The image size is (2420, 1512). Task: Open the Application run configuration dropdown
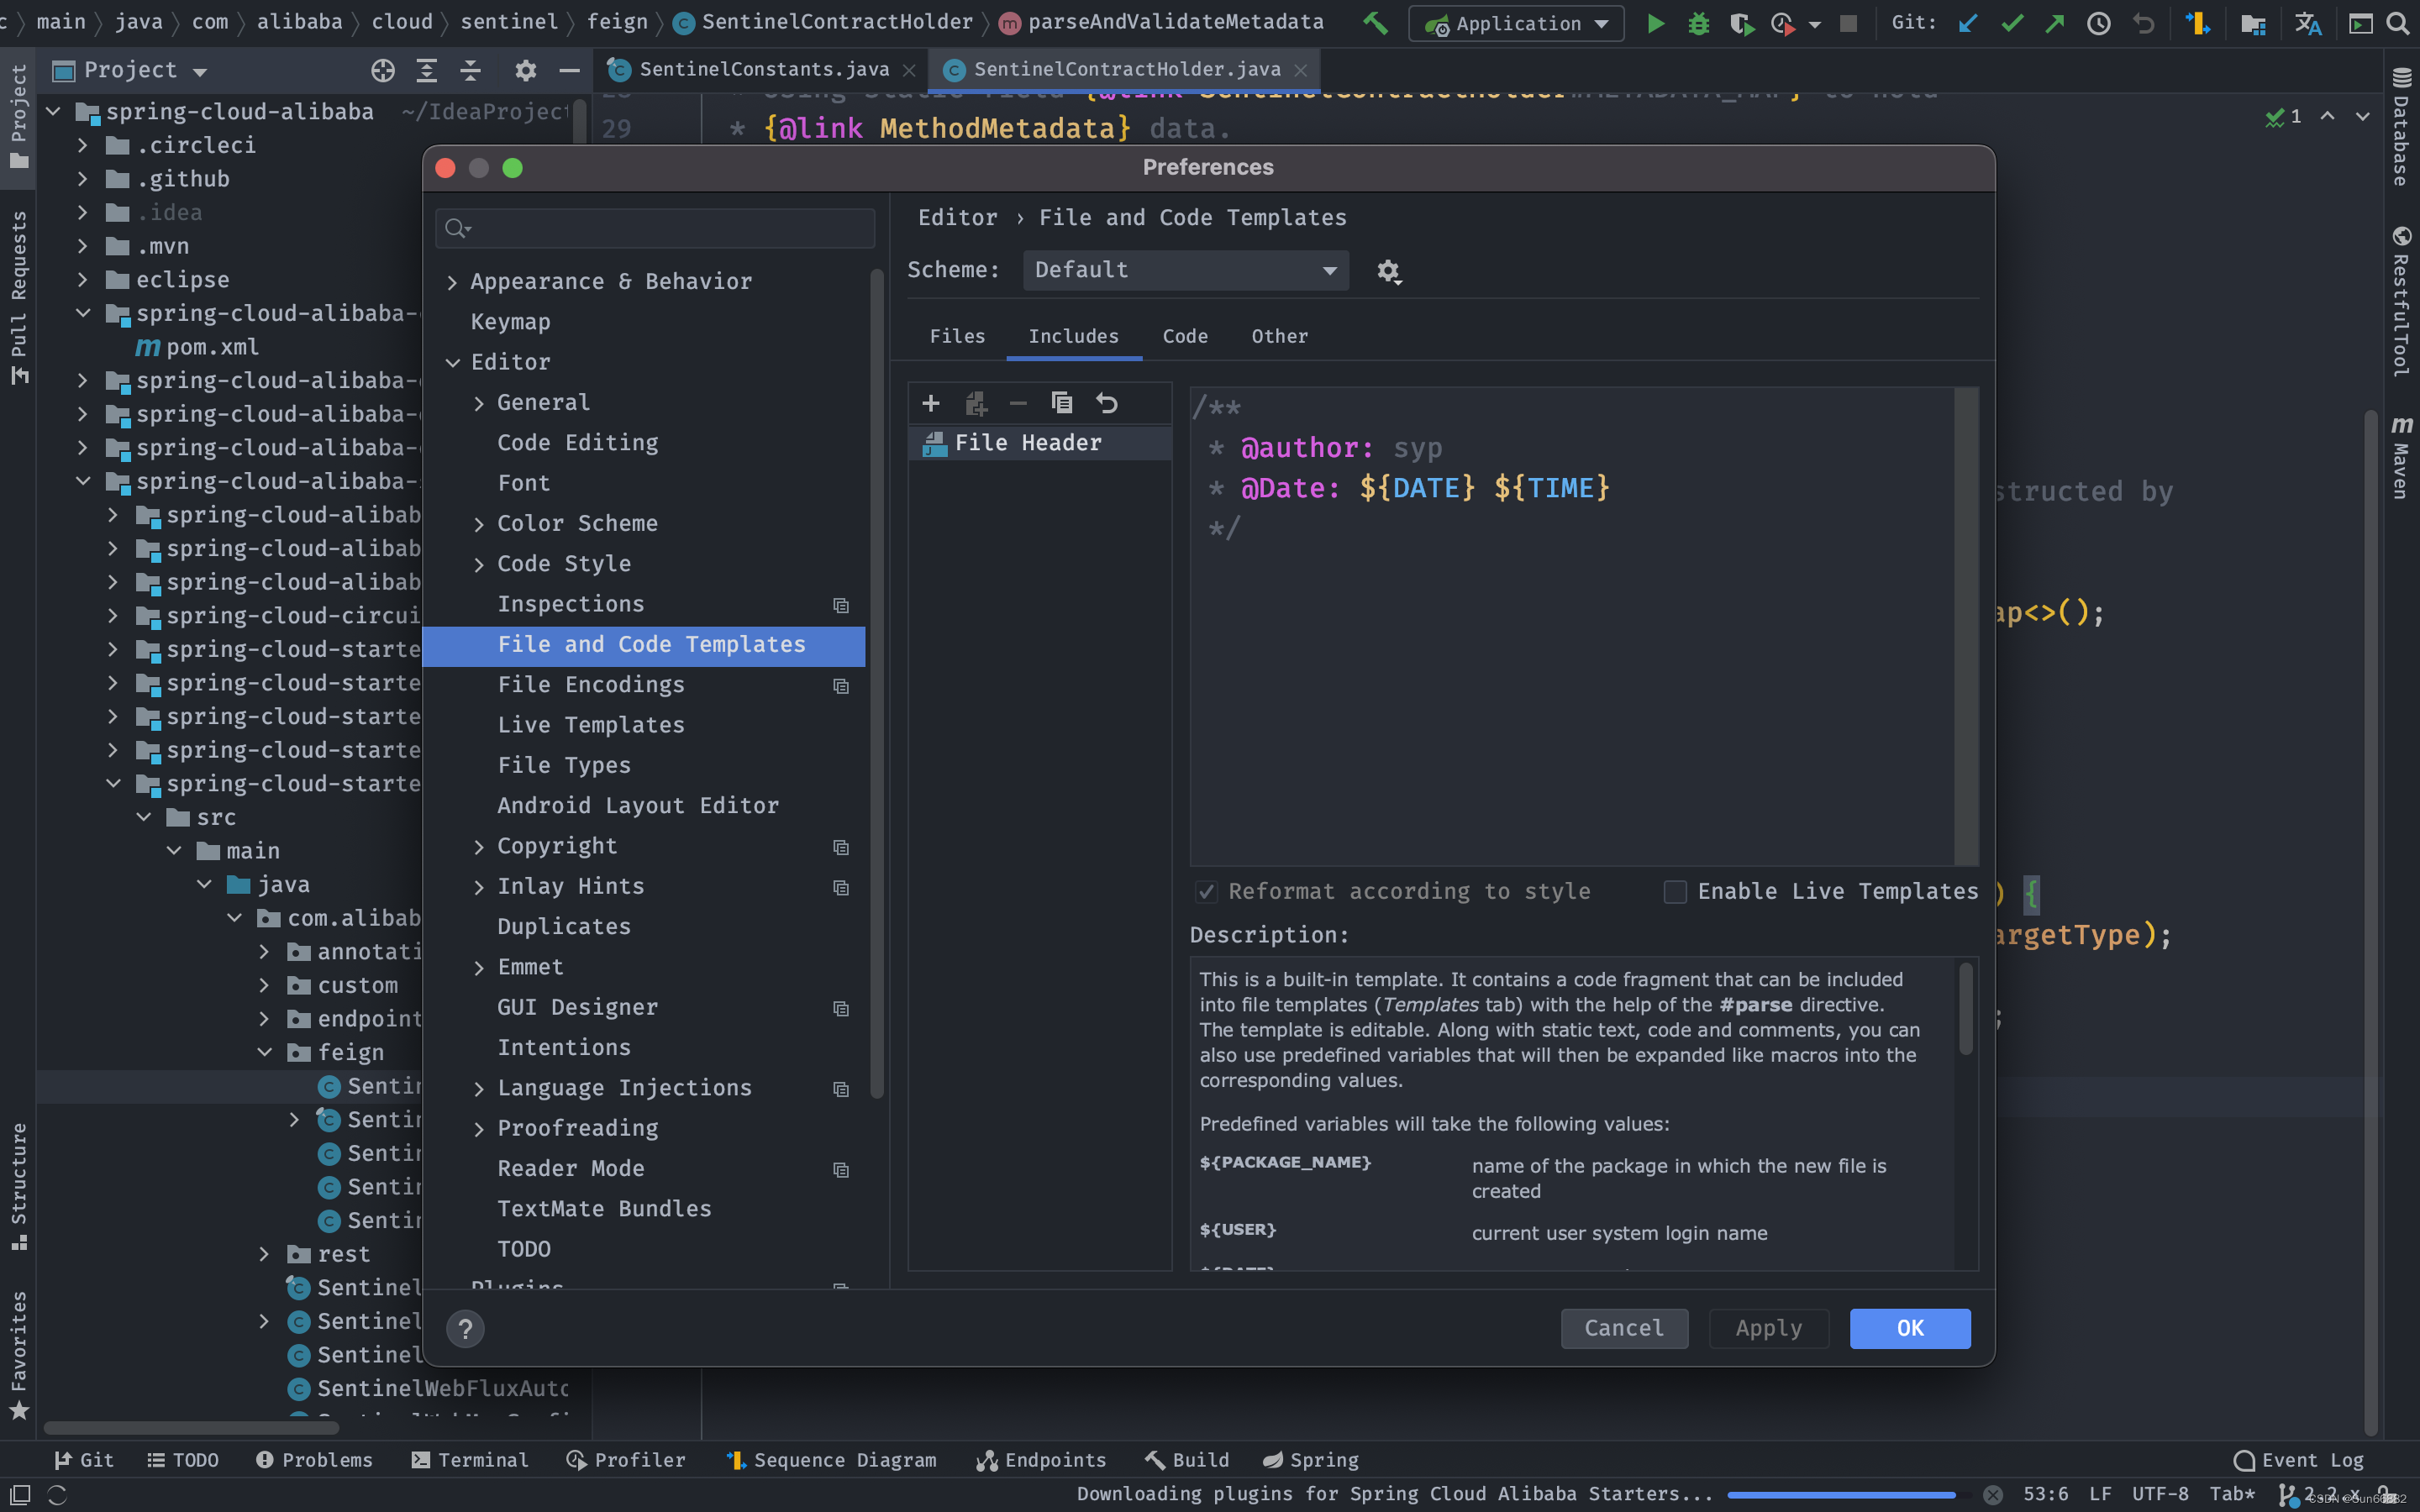click(x=1516, y=23)
